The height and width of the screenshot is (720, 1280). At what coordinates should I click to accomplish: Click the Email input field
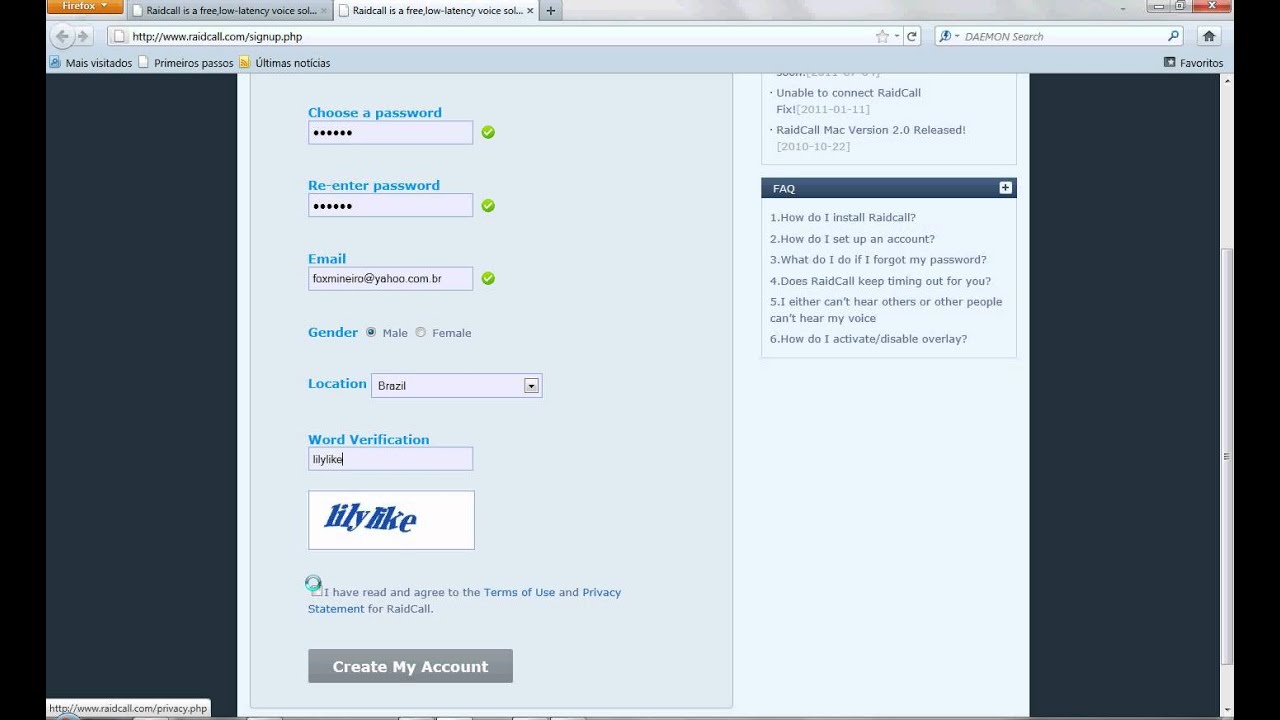[390, 278]
